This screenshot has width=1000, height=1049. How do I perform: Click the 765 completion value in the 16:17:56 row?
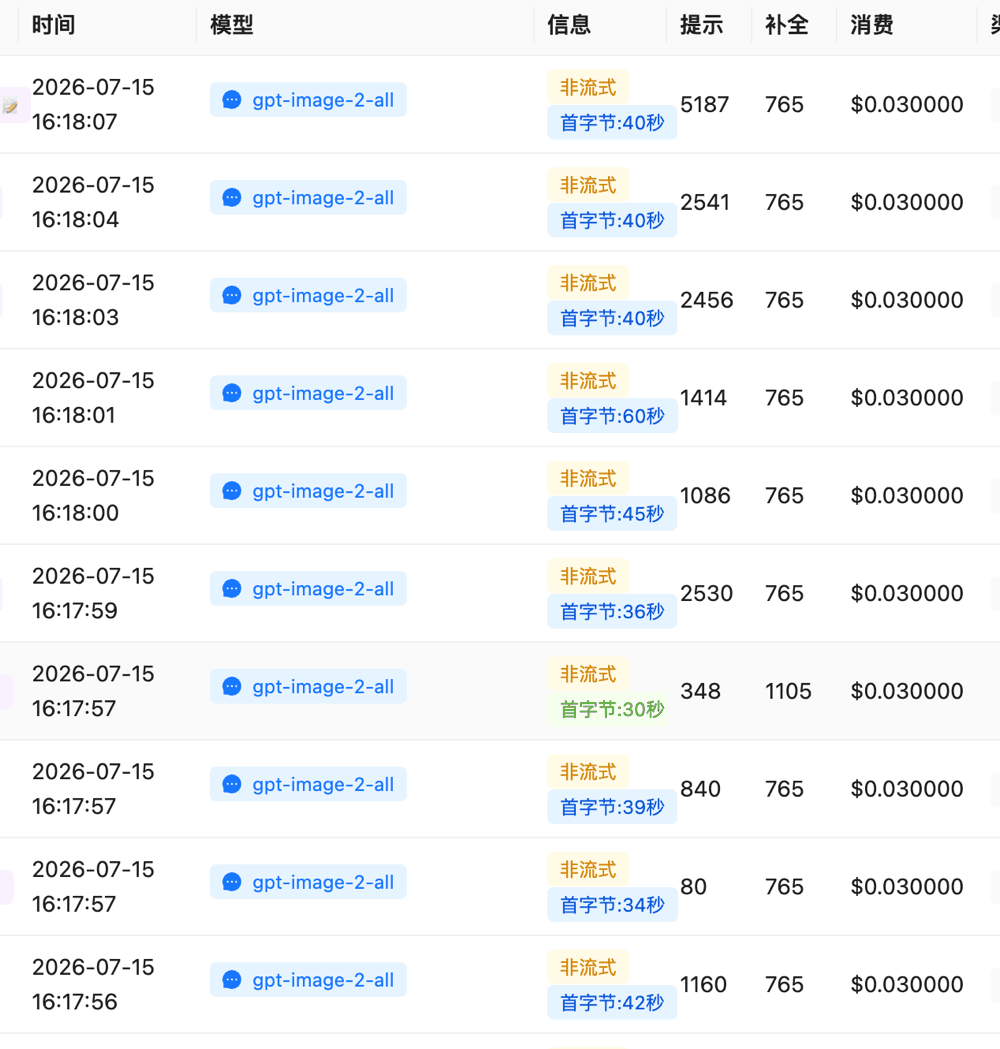[784, 984]
